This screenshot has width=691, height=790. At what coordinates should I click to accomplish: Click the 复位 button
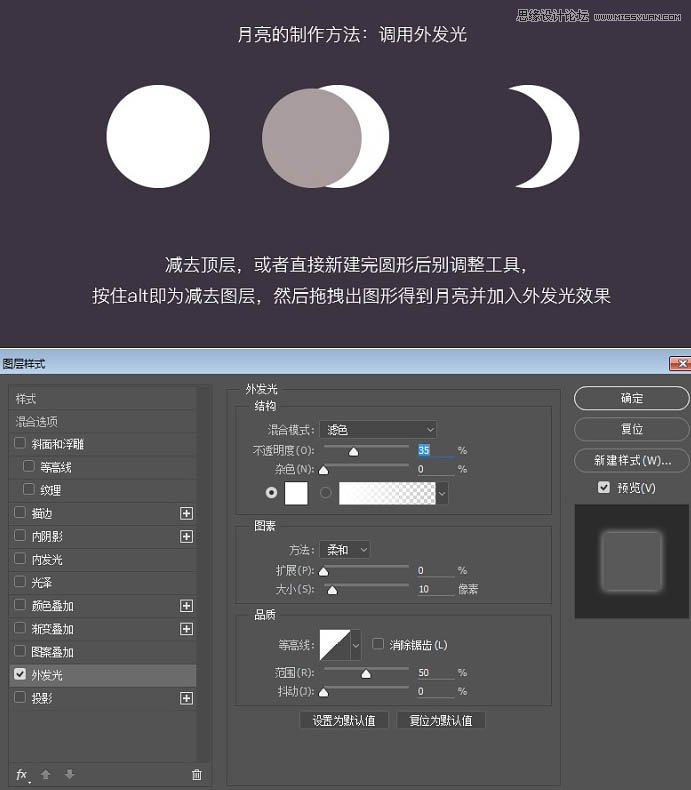coord(632,429)
